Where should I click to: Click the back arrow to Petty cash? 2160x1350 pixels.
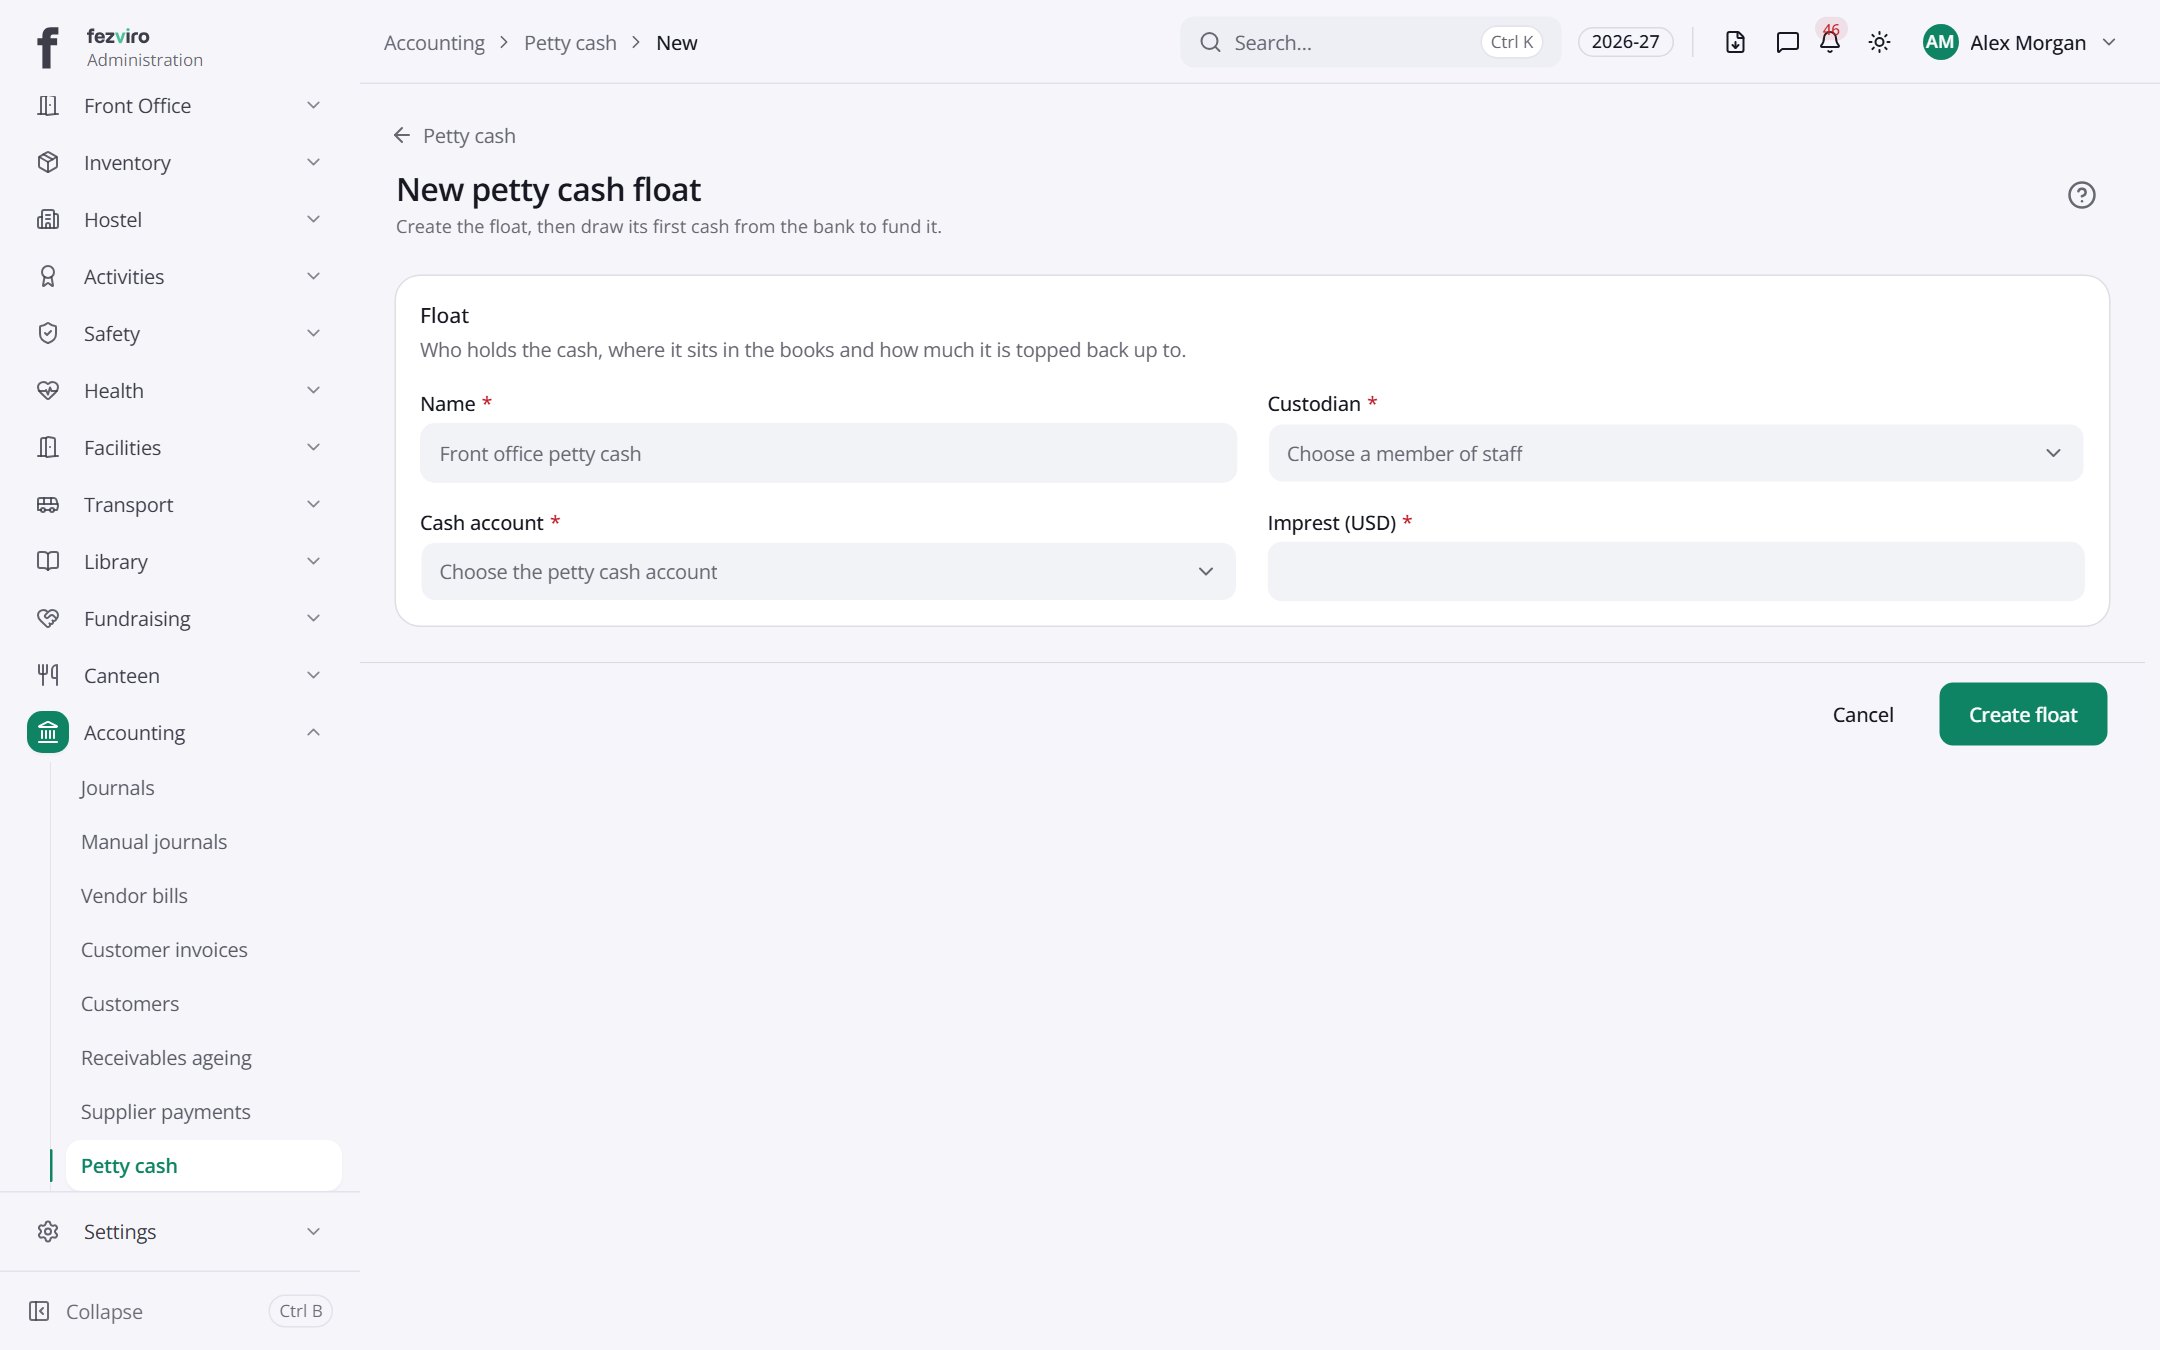point(402,135)
